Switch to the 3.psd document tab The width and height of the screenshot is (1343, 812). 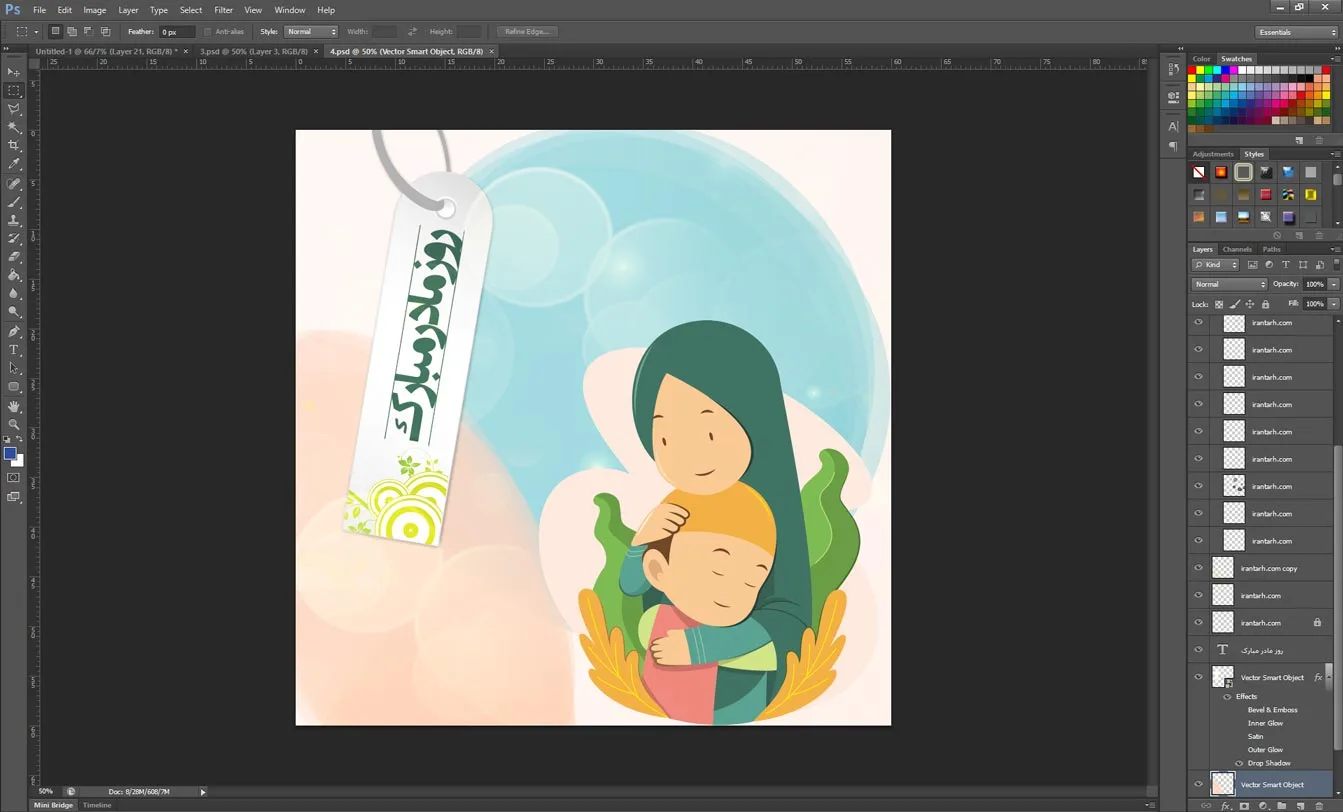[253, 51]
